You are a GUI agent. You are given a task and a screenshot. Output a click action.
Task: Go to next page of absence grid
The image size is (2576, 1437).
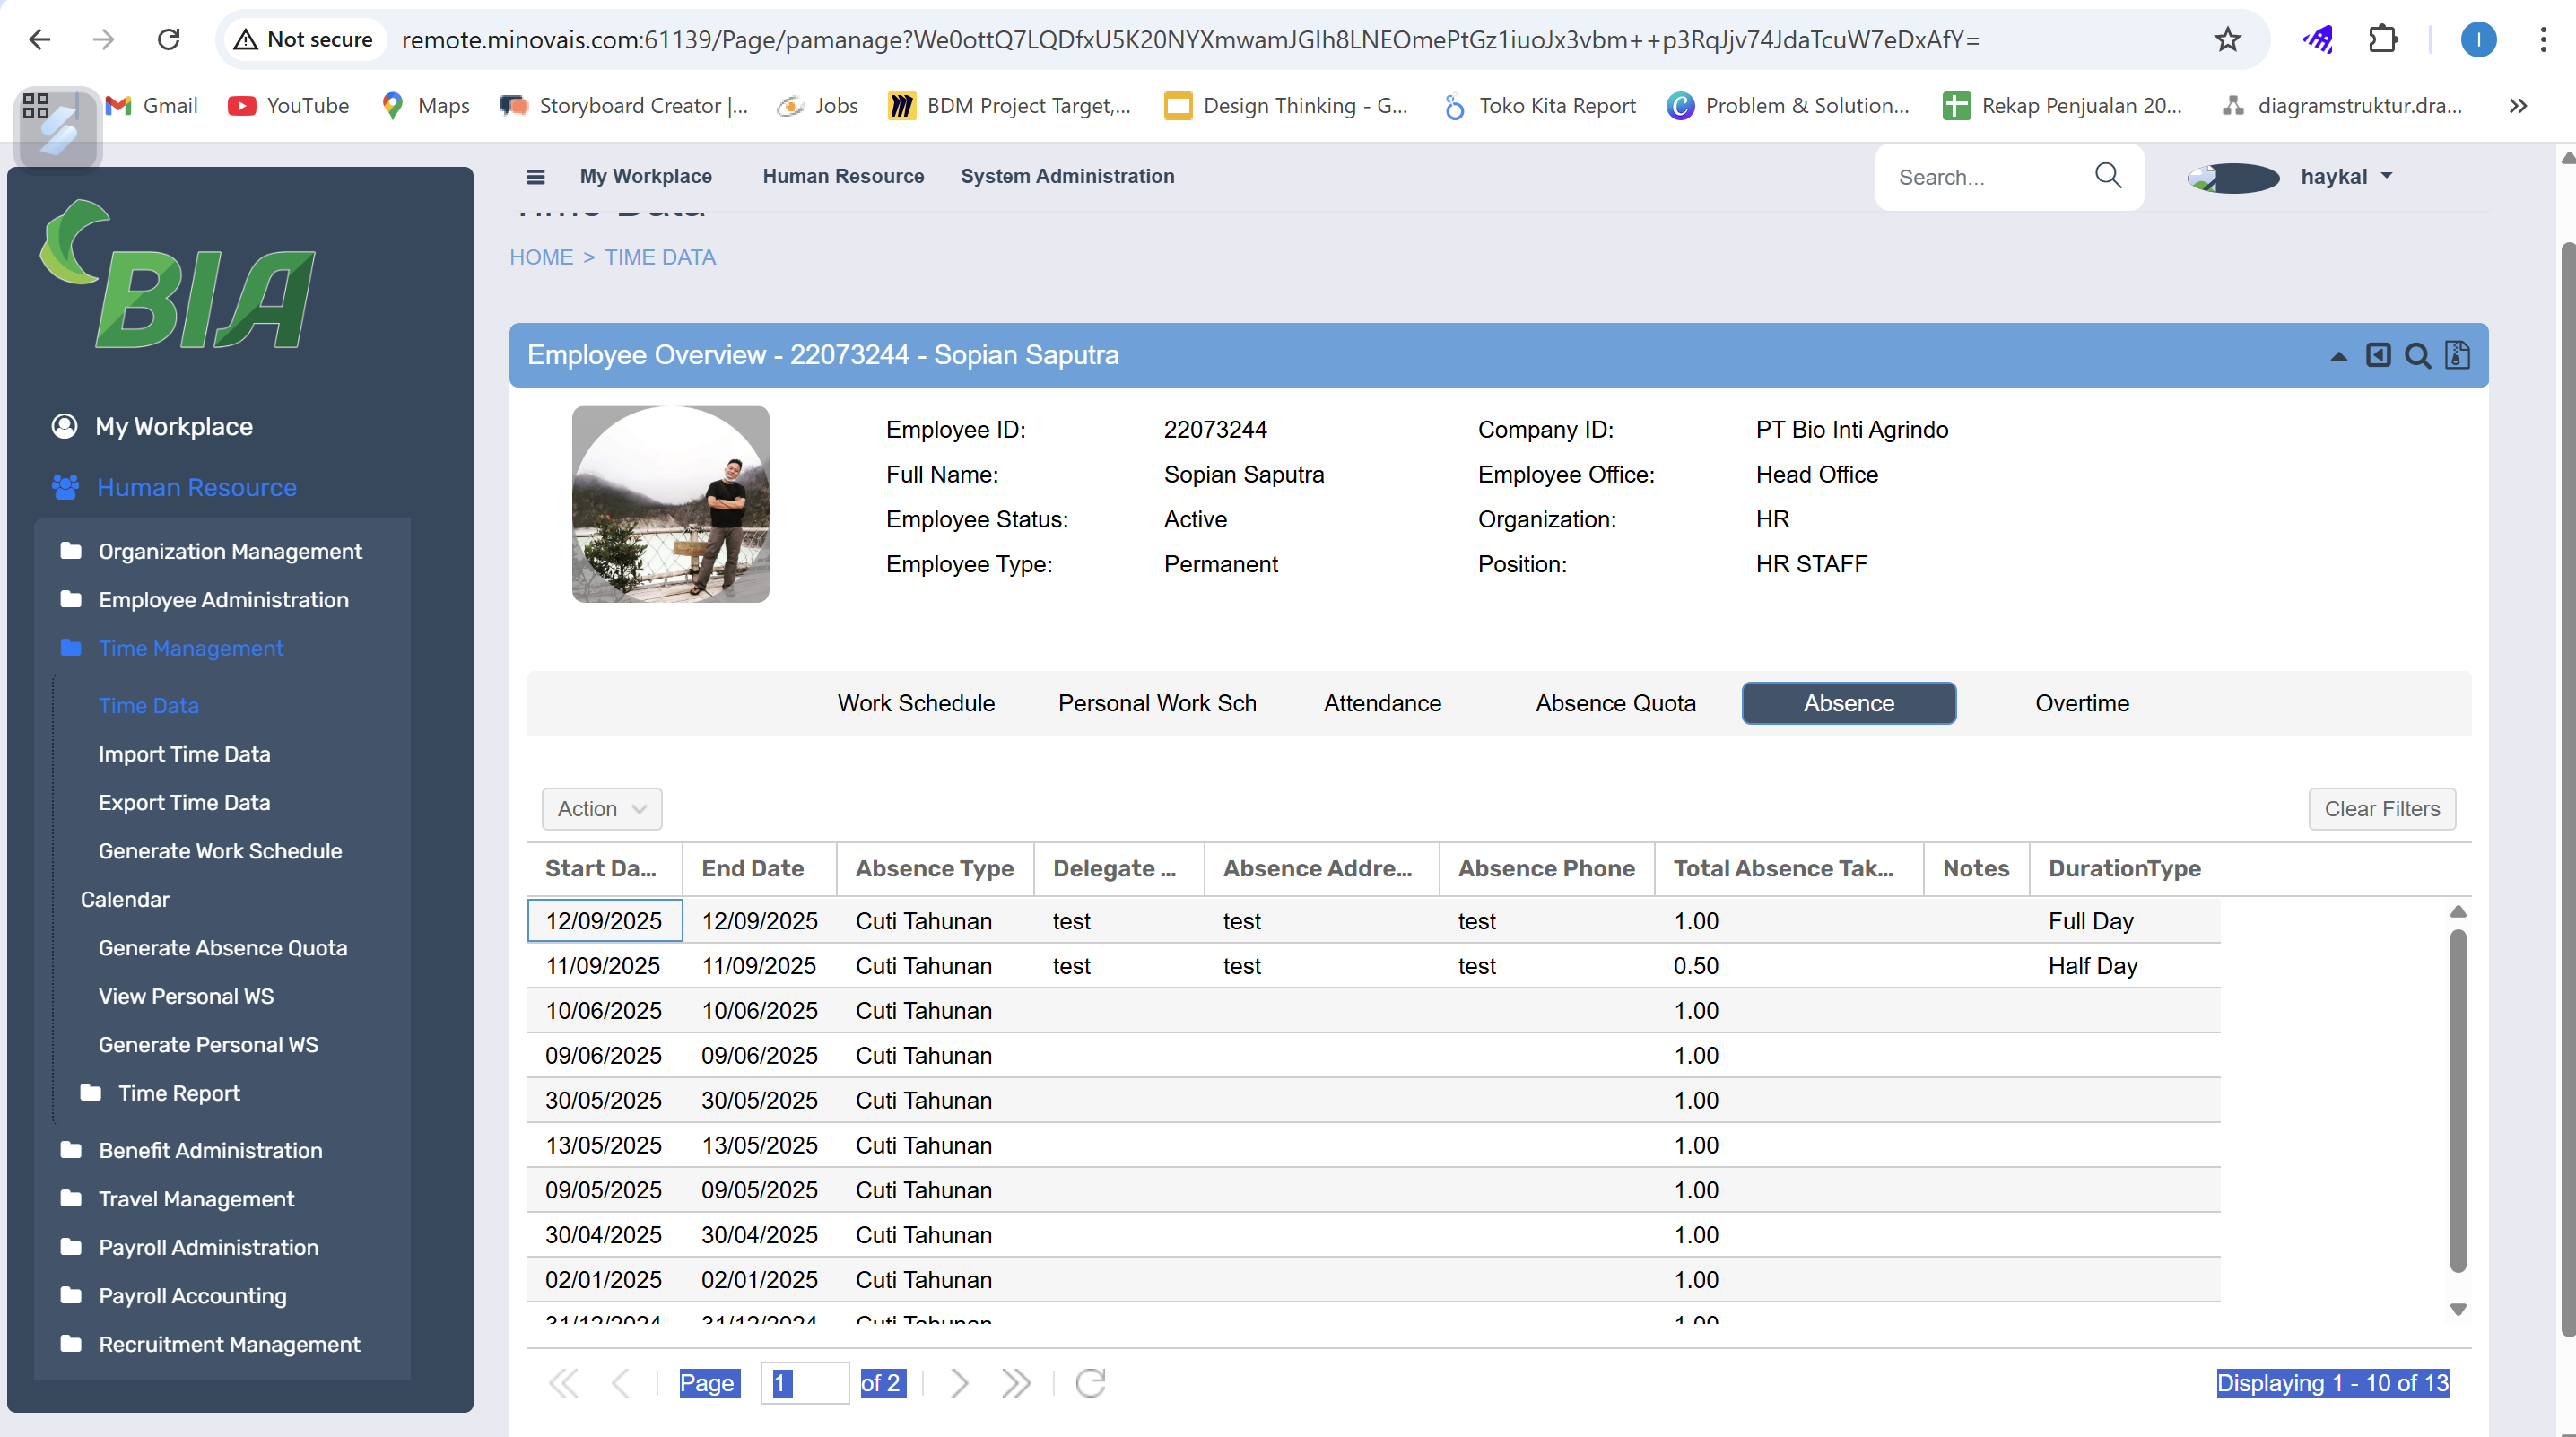(x=959, y=1383)
